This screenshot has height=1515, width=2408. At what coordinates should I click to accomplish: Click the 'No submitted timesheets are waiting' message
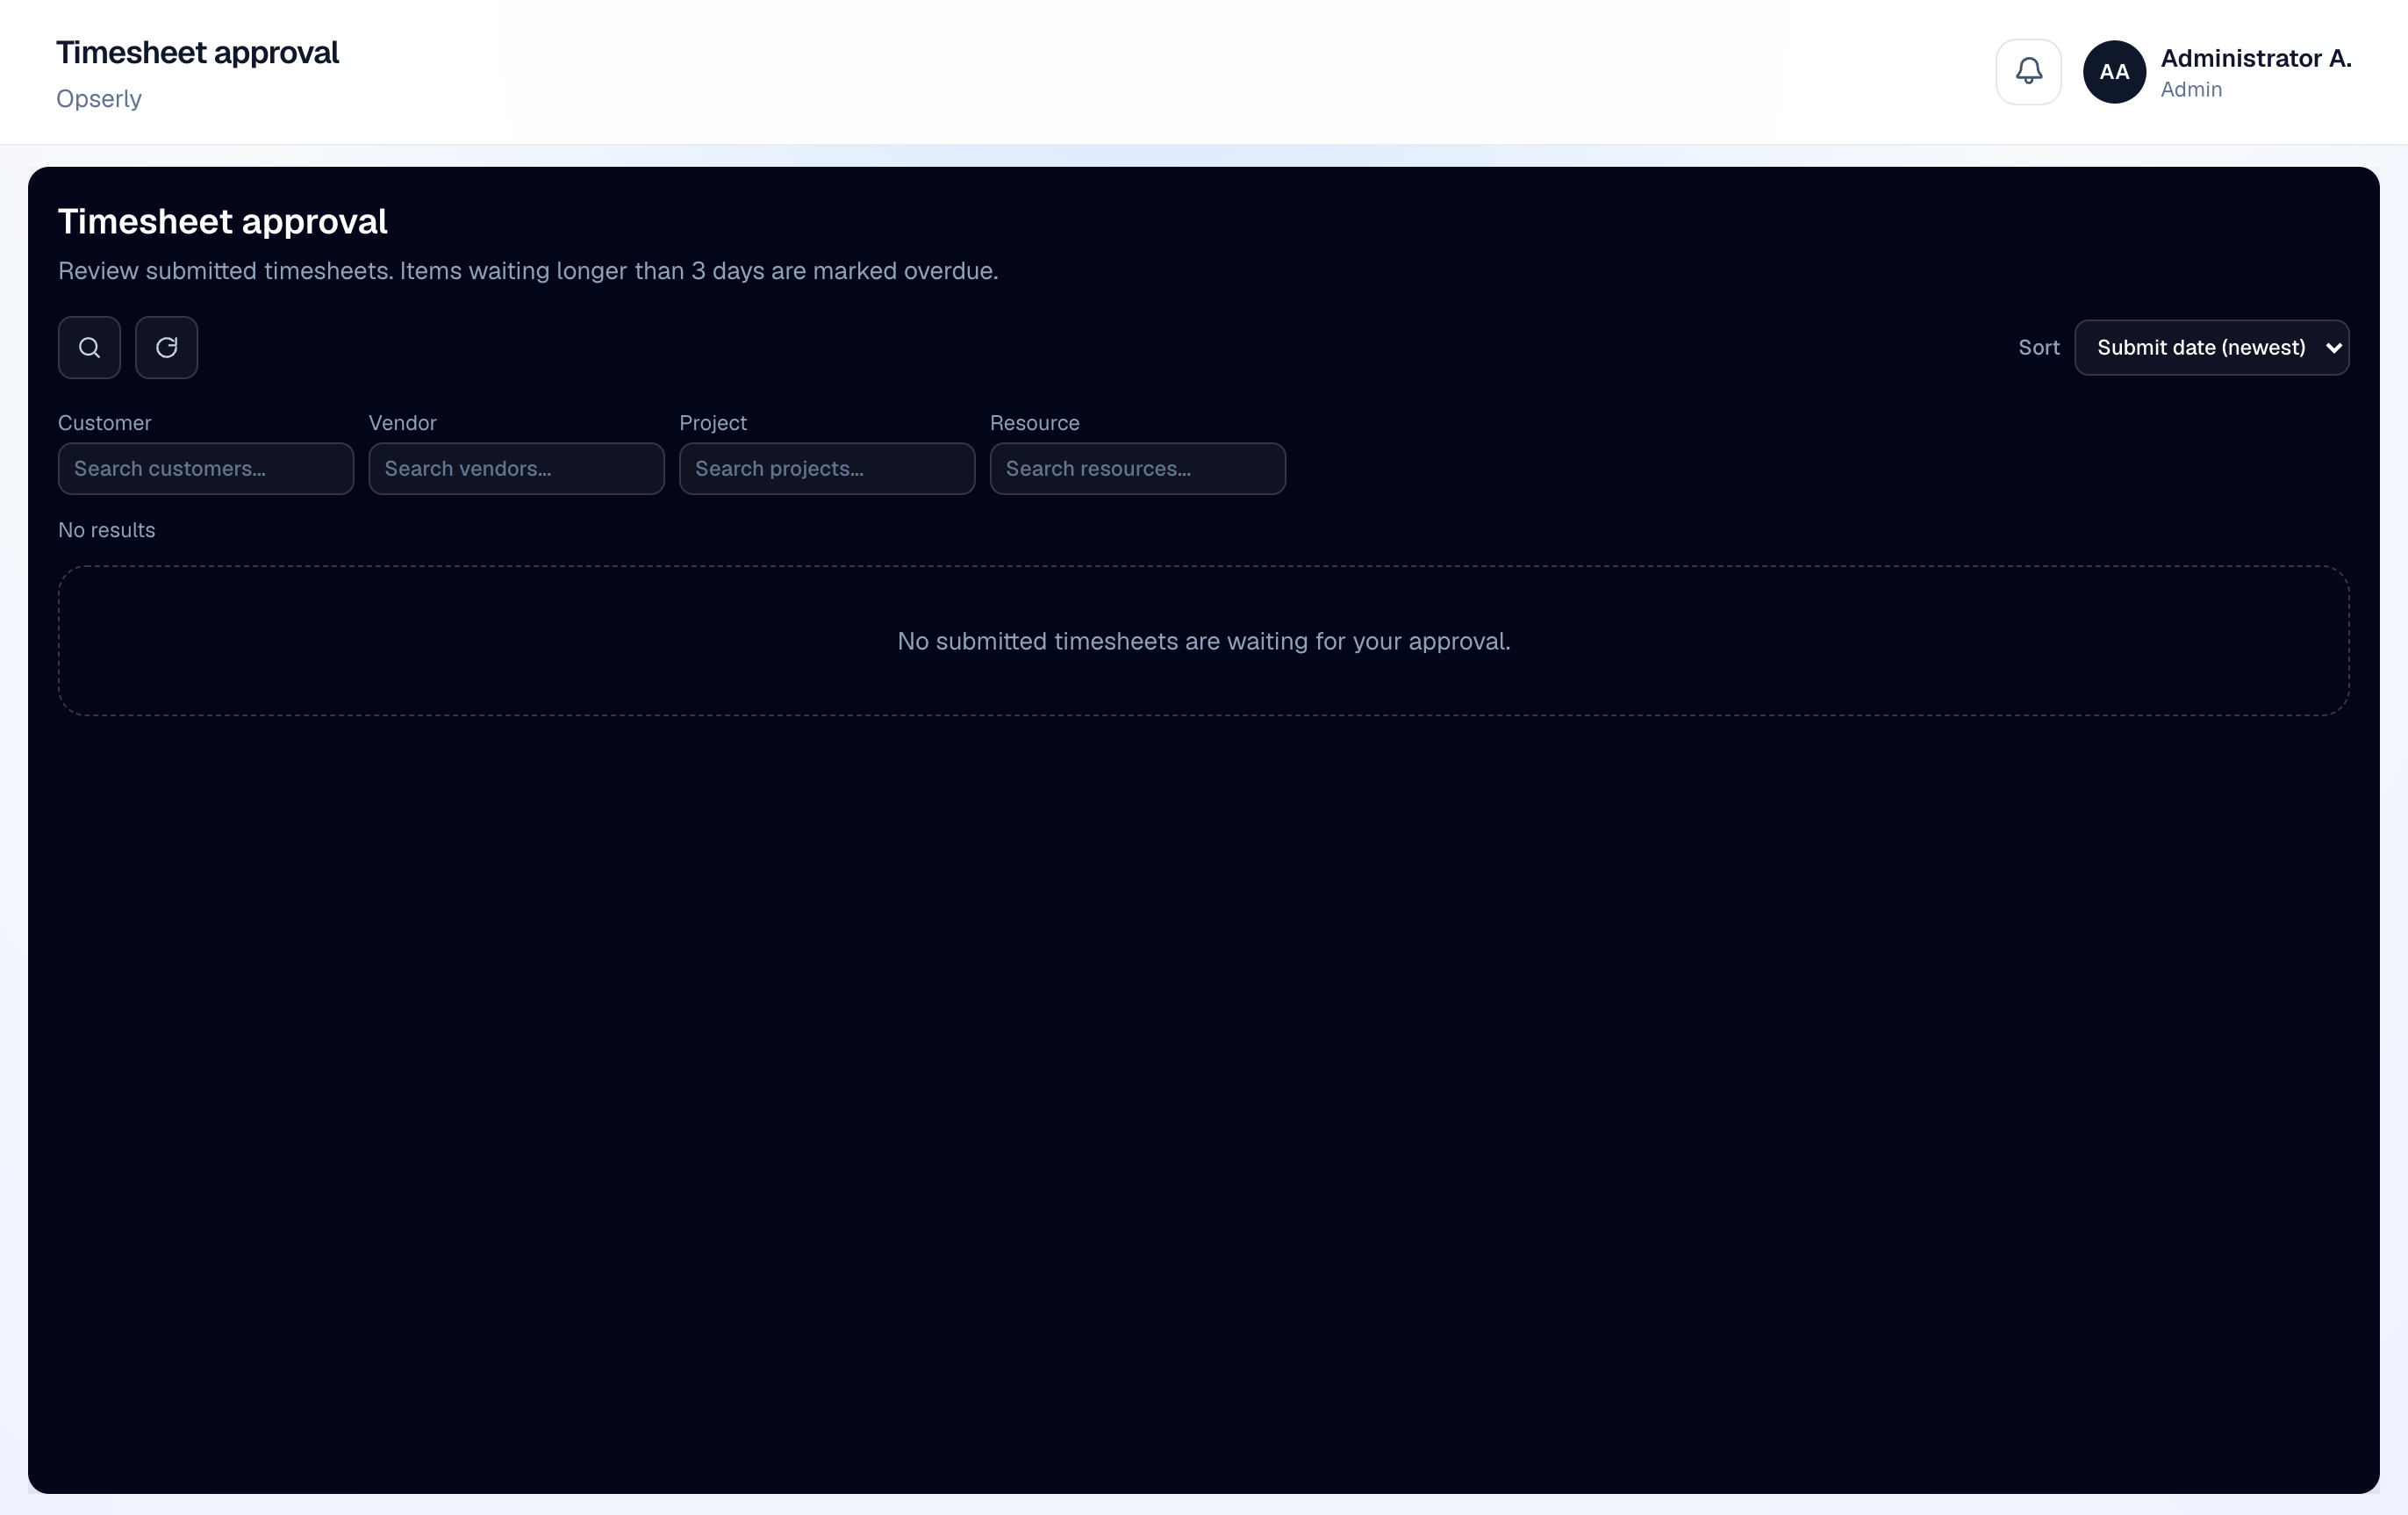1204,641
